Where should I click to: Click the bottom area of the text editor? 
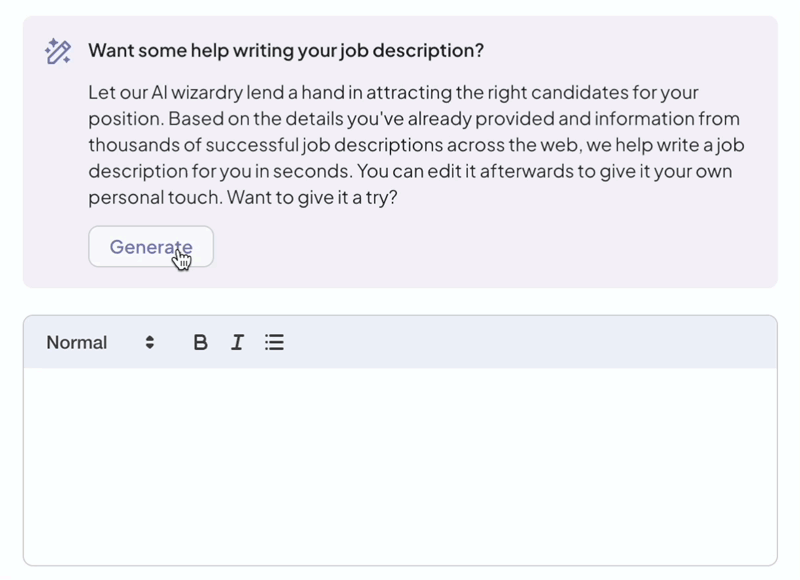(400, 540)
